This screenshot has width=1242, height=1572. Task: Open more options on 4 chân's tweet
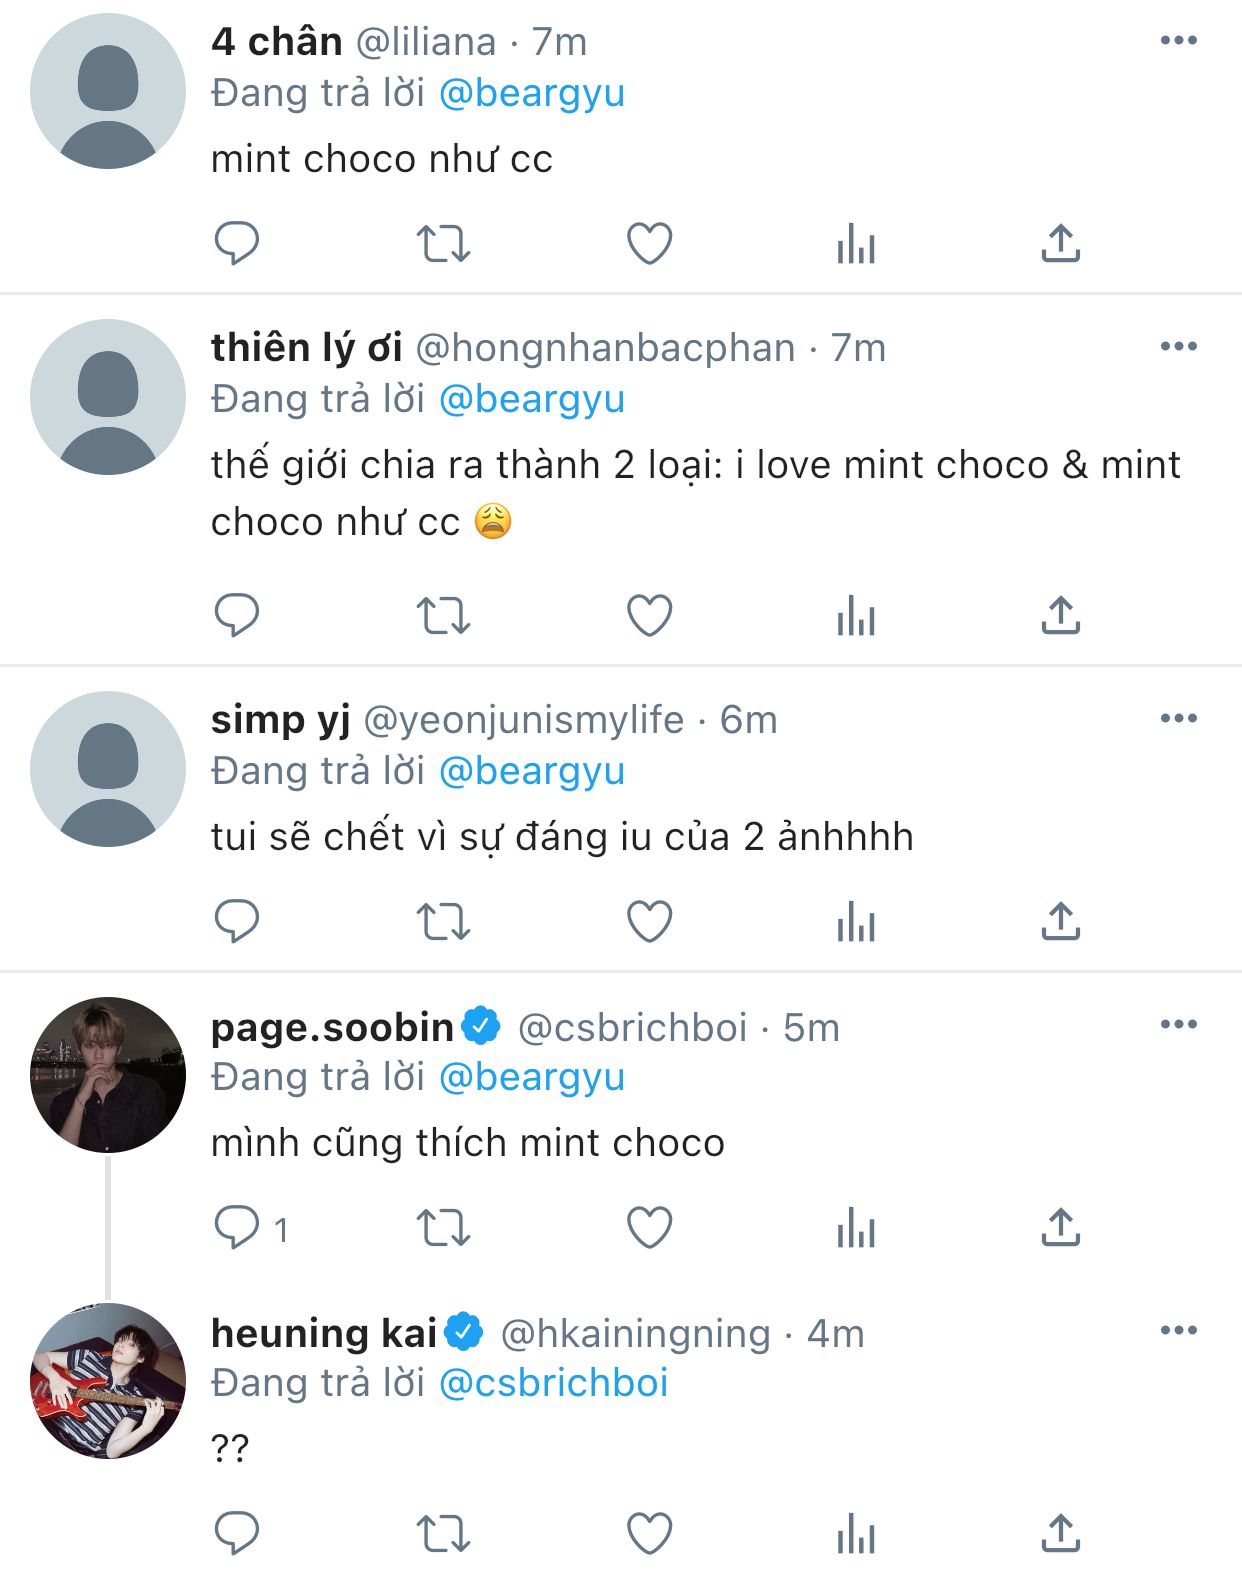[1179, 41]
